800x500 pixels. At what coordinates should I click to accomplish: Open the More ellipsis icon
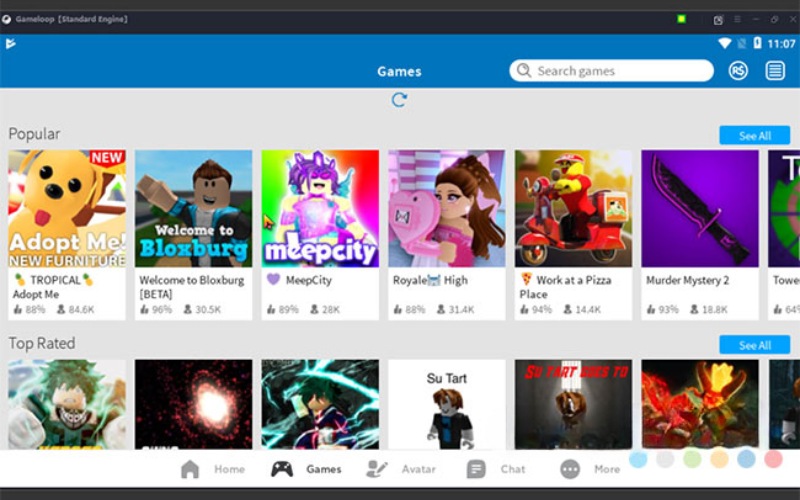click(570, 469)
